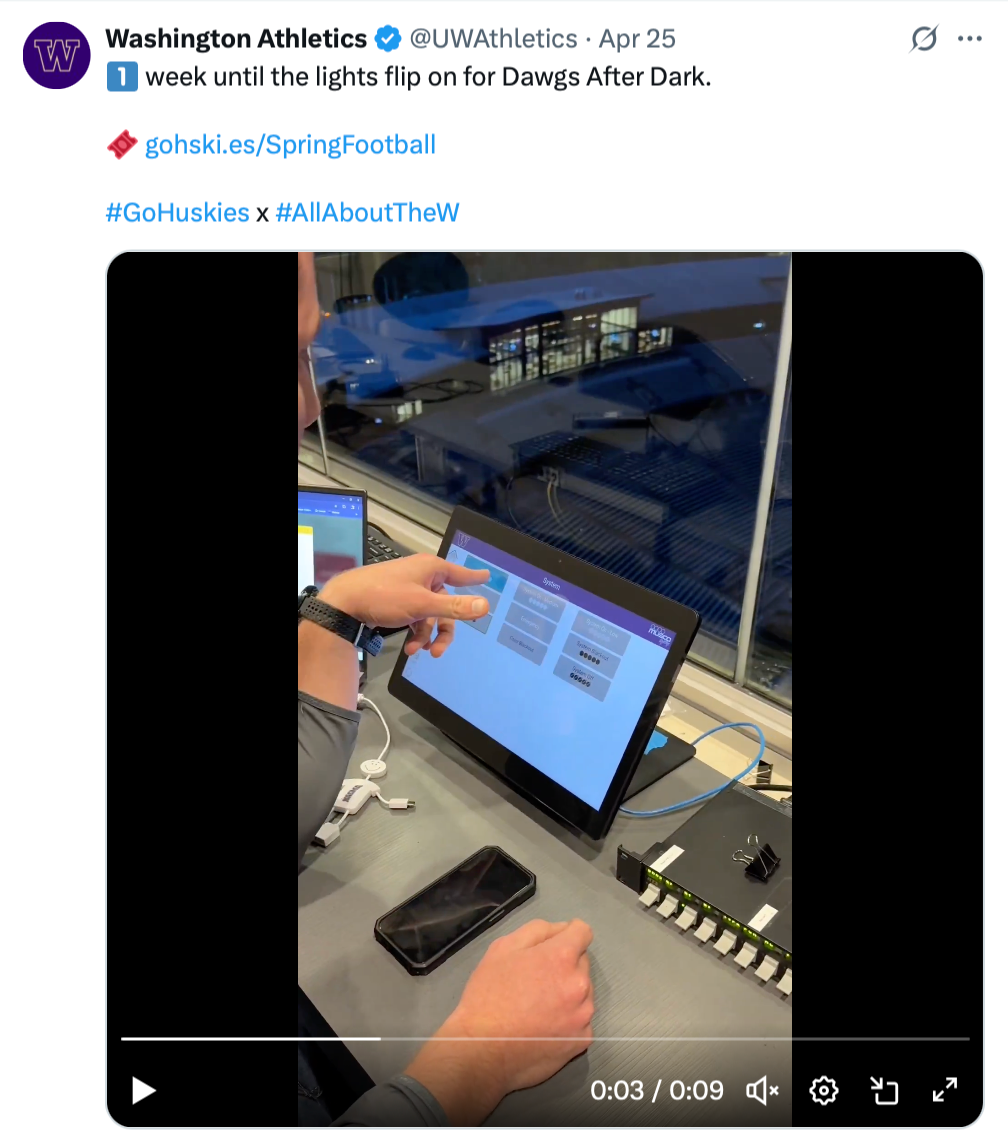Click the red ticket emoji

(x=122, y=145)
